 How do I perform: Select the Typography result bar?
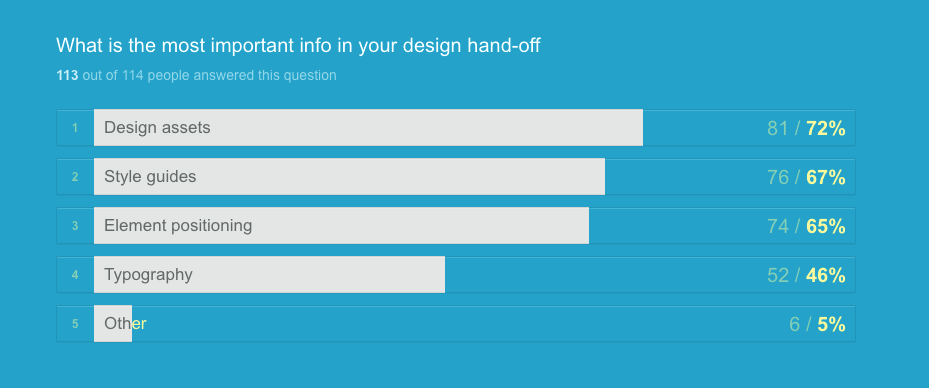pyautogui.click(x=269, y=275)
